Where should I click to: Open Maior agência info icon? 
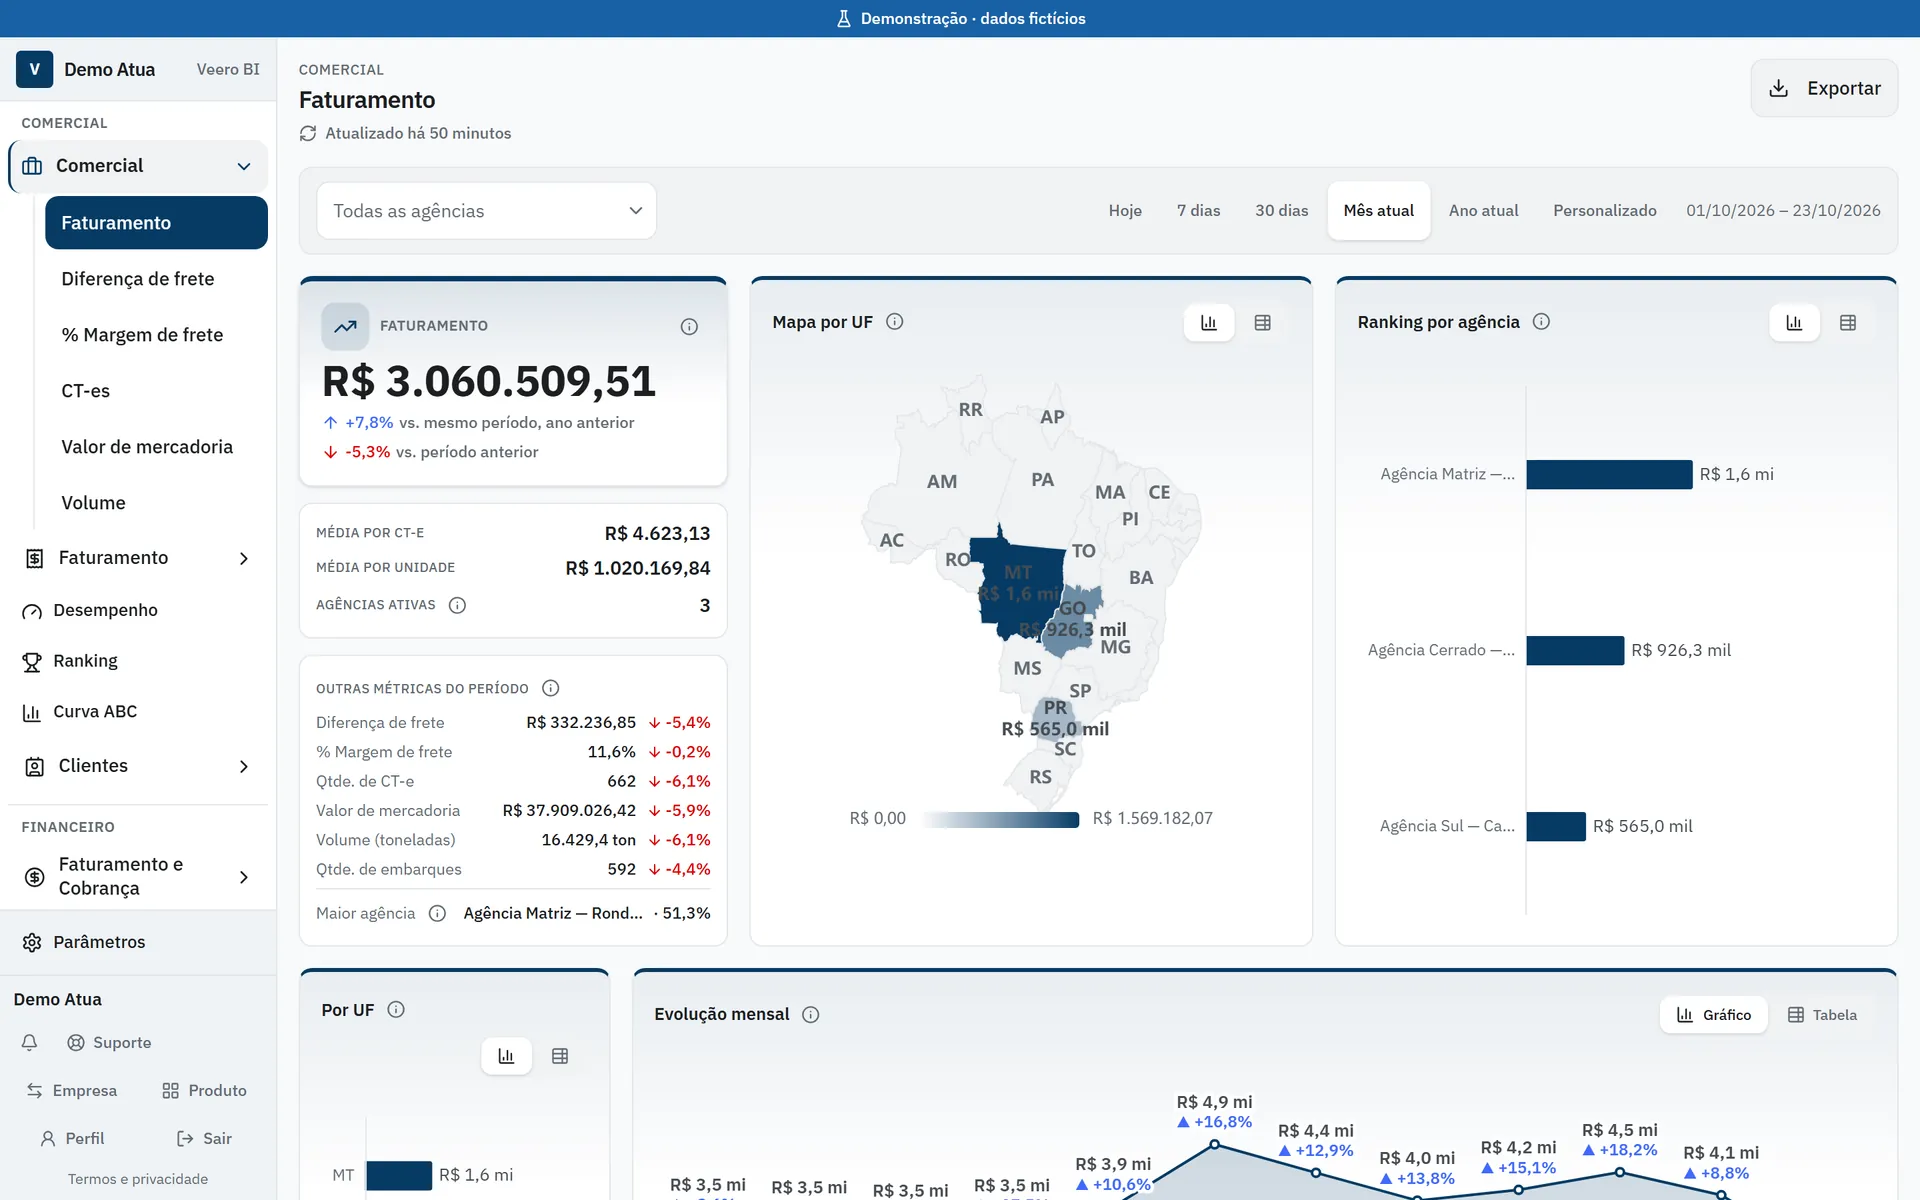tap(437, 913)
